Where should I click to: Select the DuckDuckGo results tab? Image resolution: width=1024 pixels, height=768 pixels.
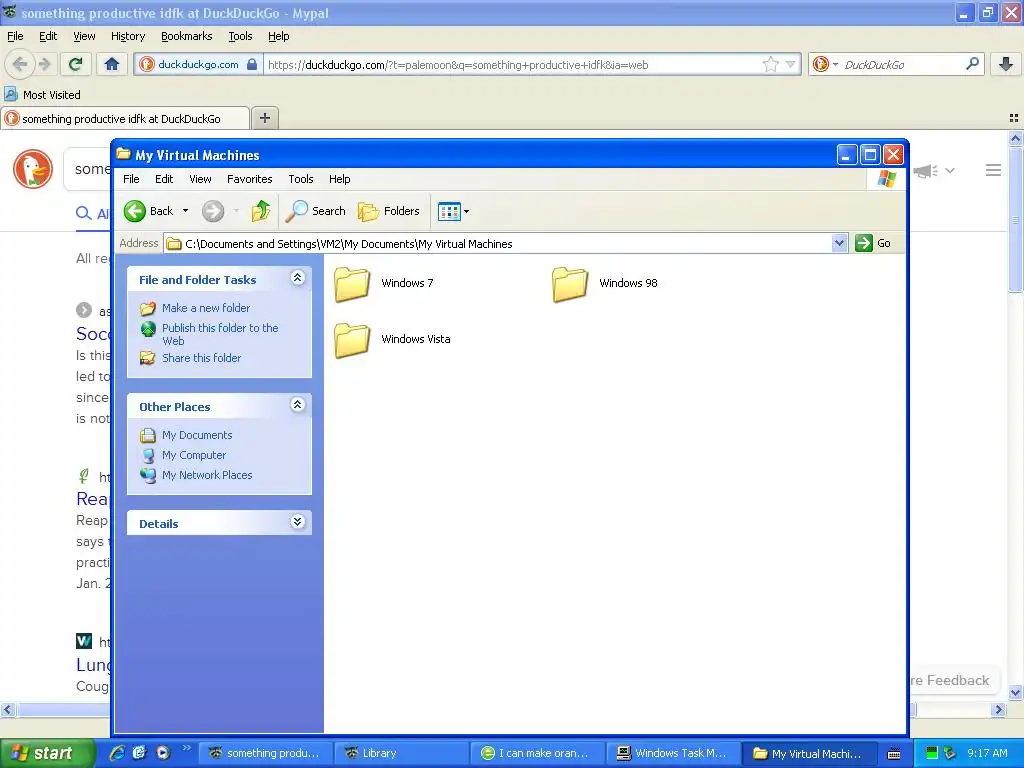tap(125, 118)
